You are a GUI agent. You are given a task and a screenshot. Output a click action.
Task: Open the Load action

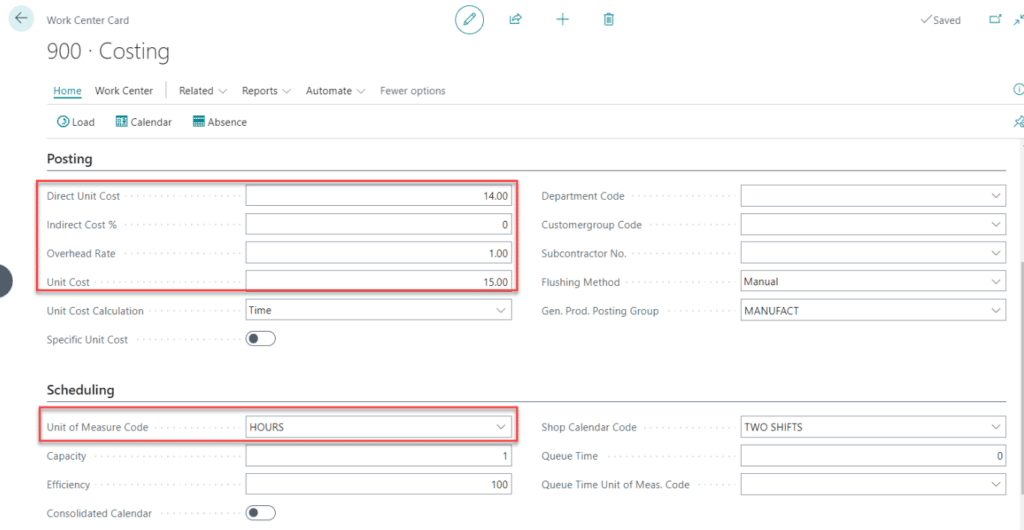pos(76,122)
